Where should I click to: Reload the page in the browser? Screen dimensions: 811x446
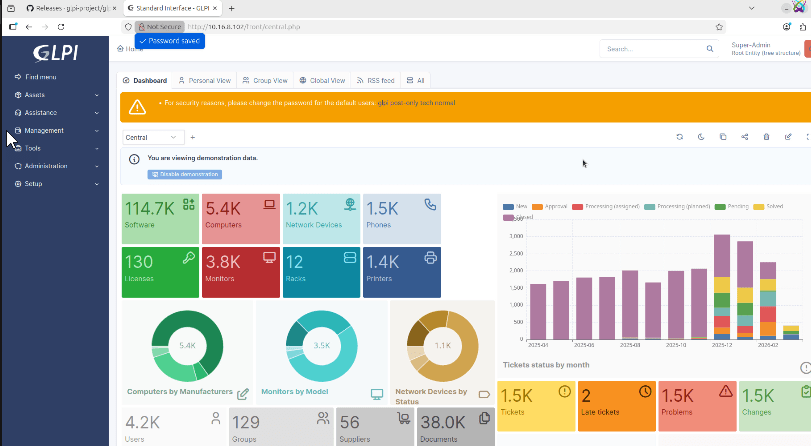(x=62, y=26)
